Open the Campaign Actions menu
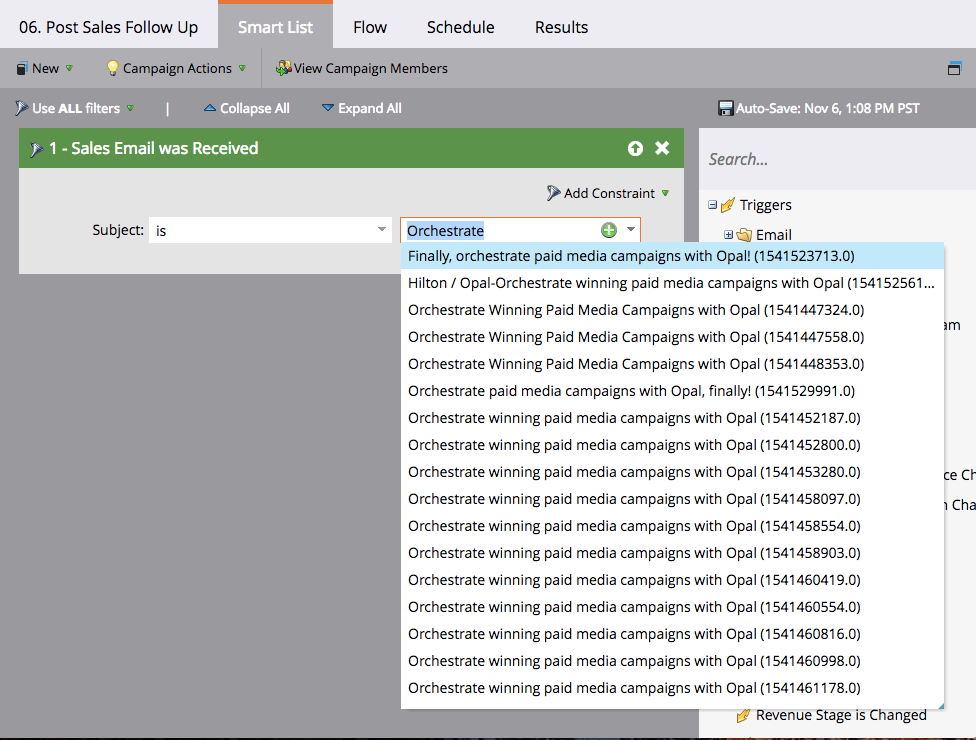The image size is (976, 740). pyautogui.click(x=176, y=68)
